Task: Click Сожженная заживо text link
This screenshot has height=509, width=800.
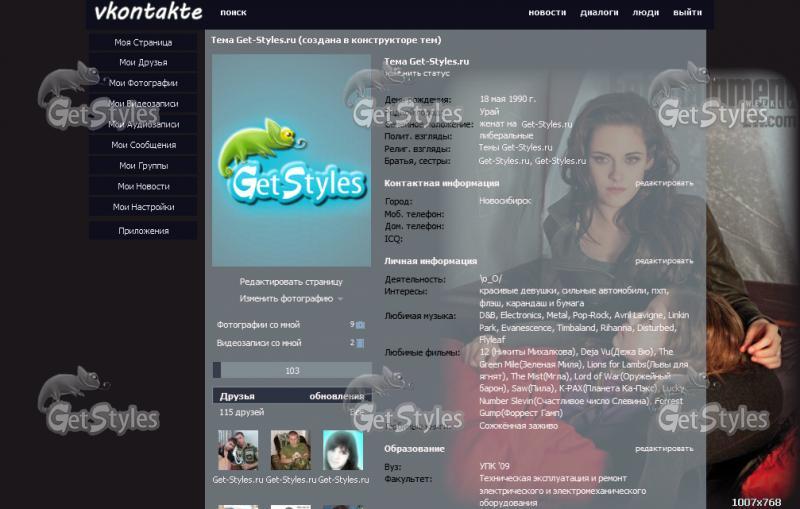Action: tap(518, 425)
